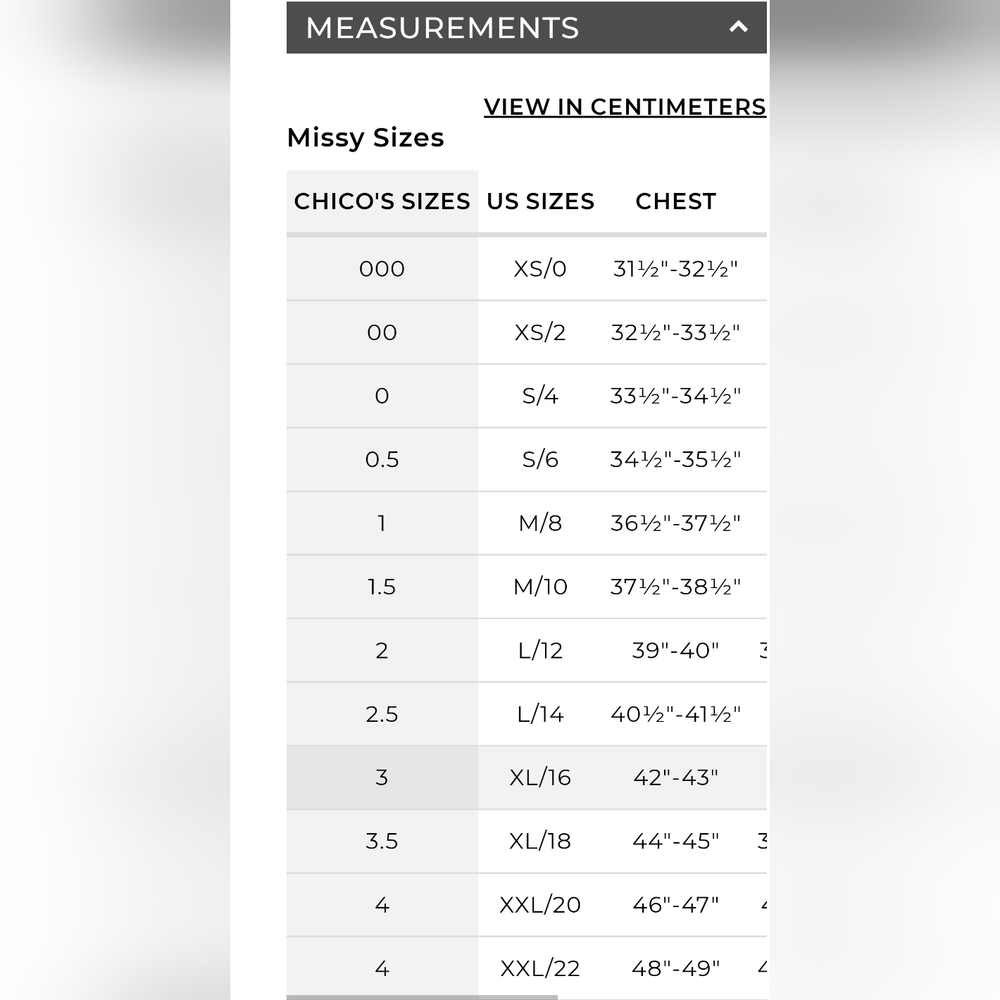Screen dimensions: 1000x1000
Task: Select the US Sizes column header
Action: pos(540,202)
